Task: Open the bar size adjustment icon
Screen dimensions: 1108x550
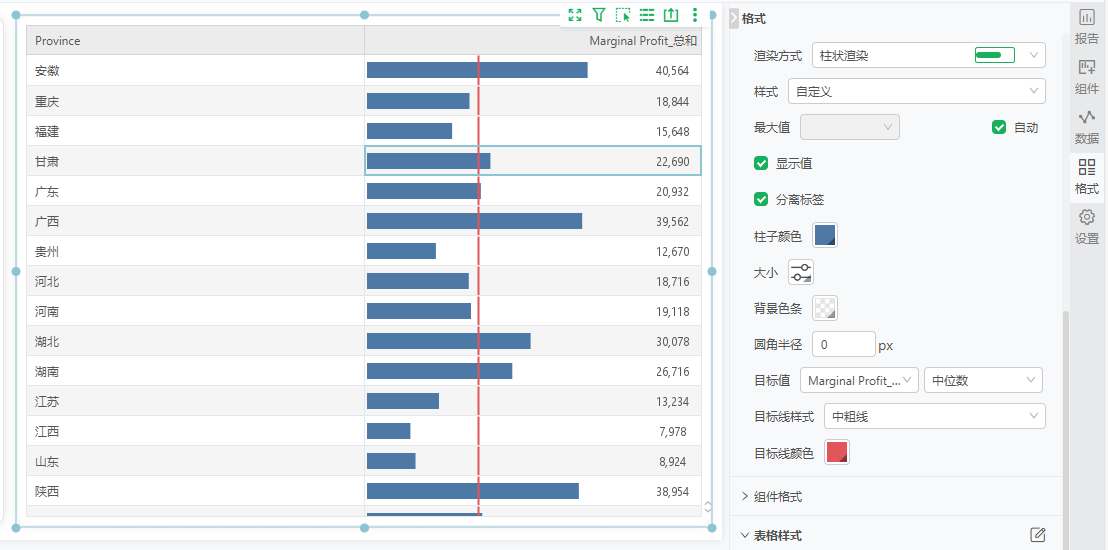Action: click(x=801, y=271)
